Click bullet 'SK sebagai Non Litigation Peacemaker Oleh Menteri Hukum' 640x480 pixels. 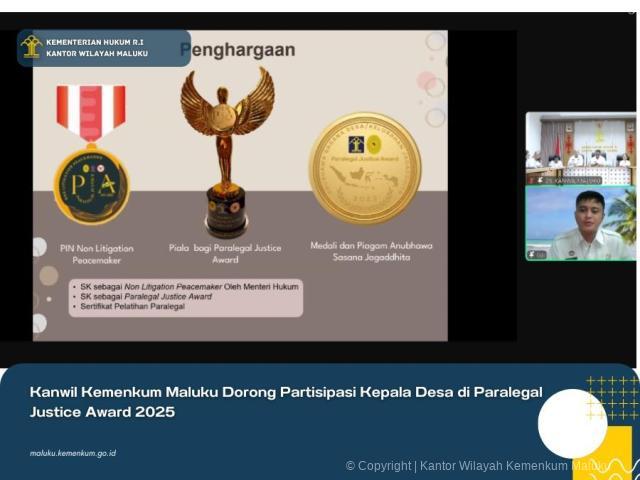189,287
